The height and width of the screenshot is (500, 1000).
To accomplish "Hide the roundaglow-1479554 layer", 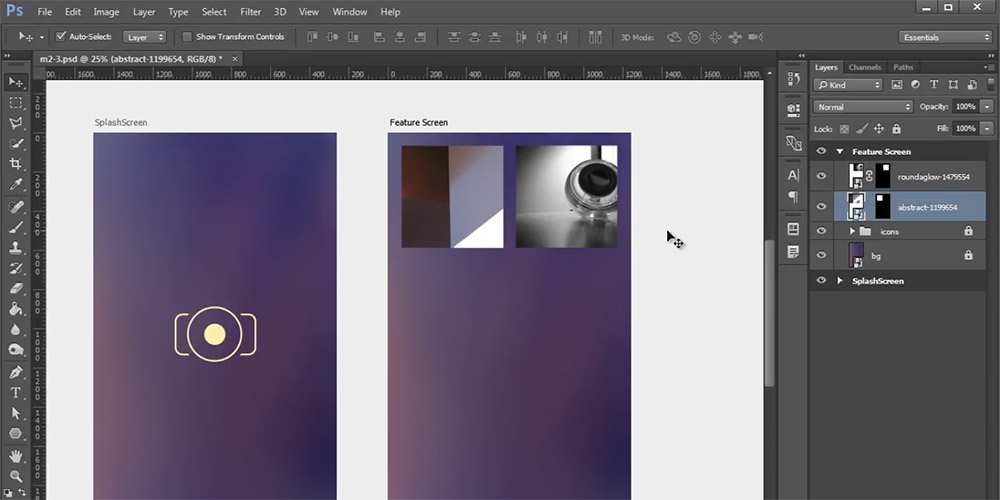I will tap(822, 176).
